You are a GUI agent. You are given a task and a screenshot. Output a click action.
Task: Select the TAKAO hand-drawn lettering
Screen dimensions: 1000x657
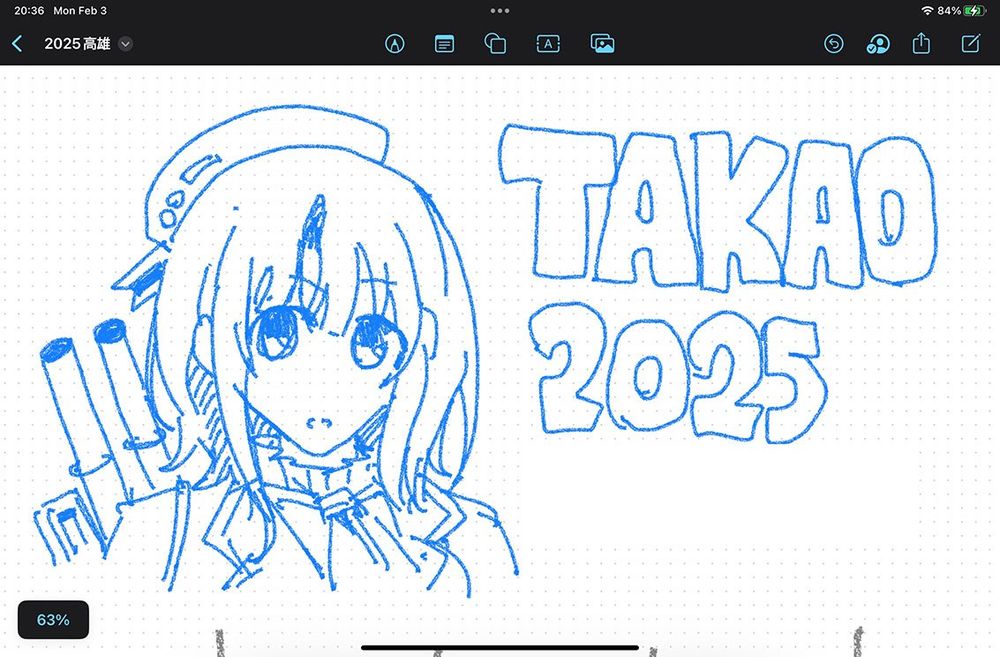tap(719, 207)
